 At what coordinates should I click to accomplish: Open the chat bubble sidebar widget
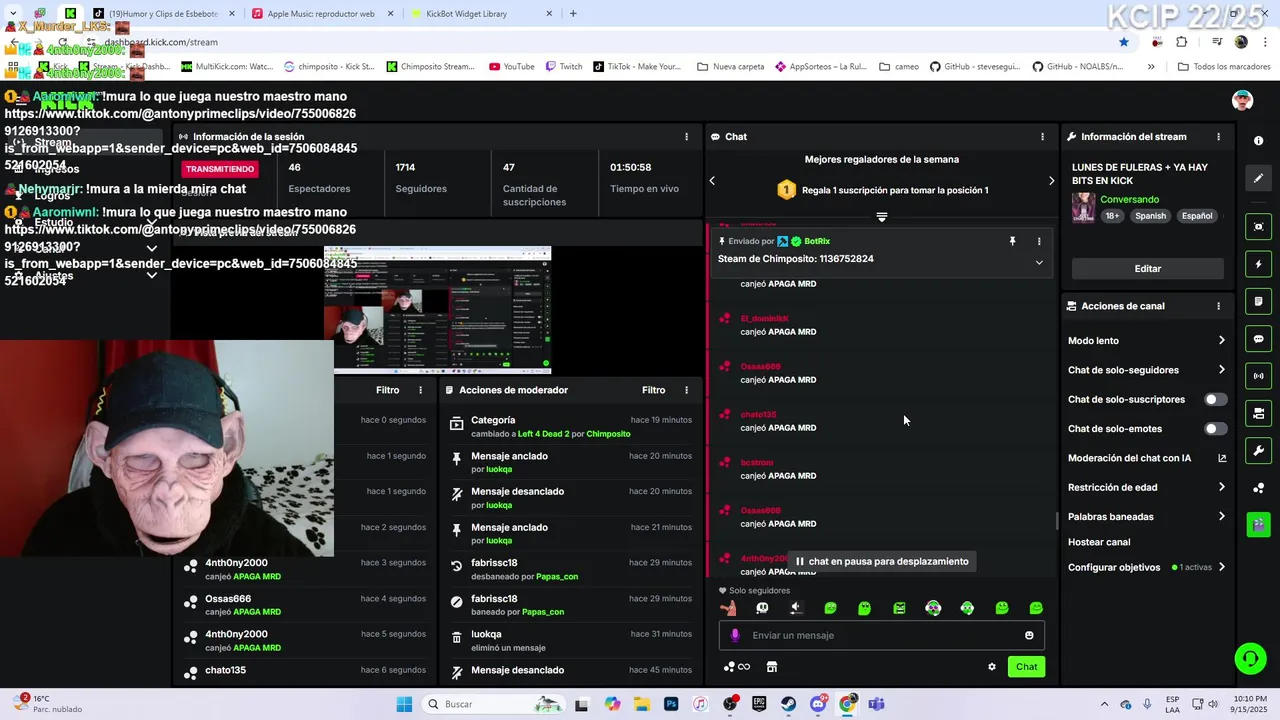(1259, 339)
